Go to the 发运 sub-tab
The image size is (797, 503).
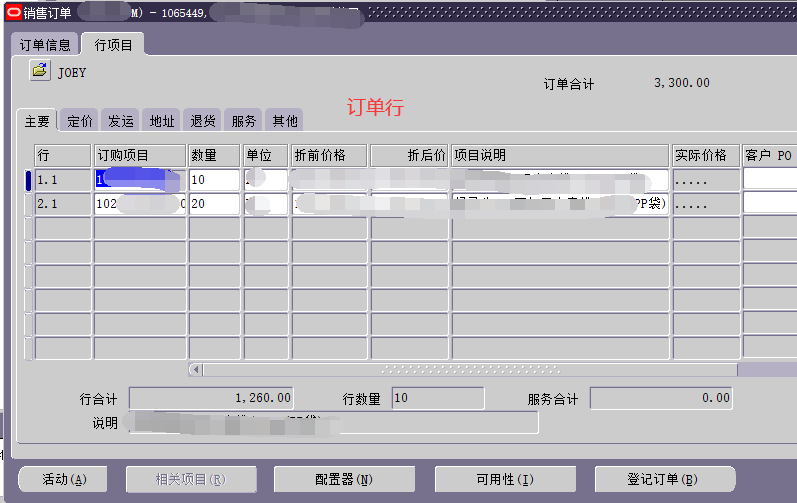point(121,121)
